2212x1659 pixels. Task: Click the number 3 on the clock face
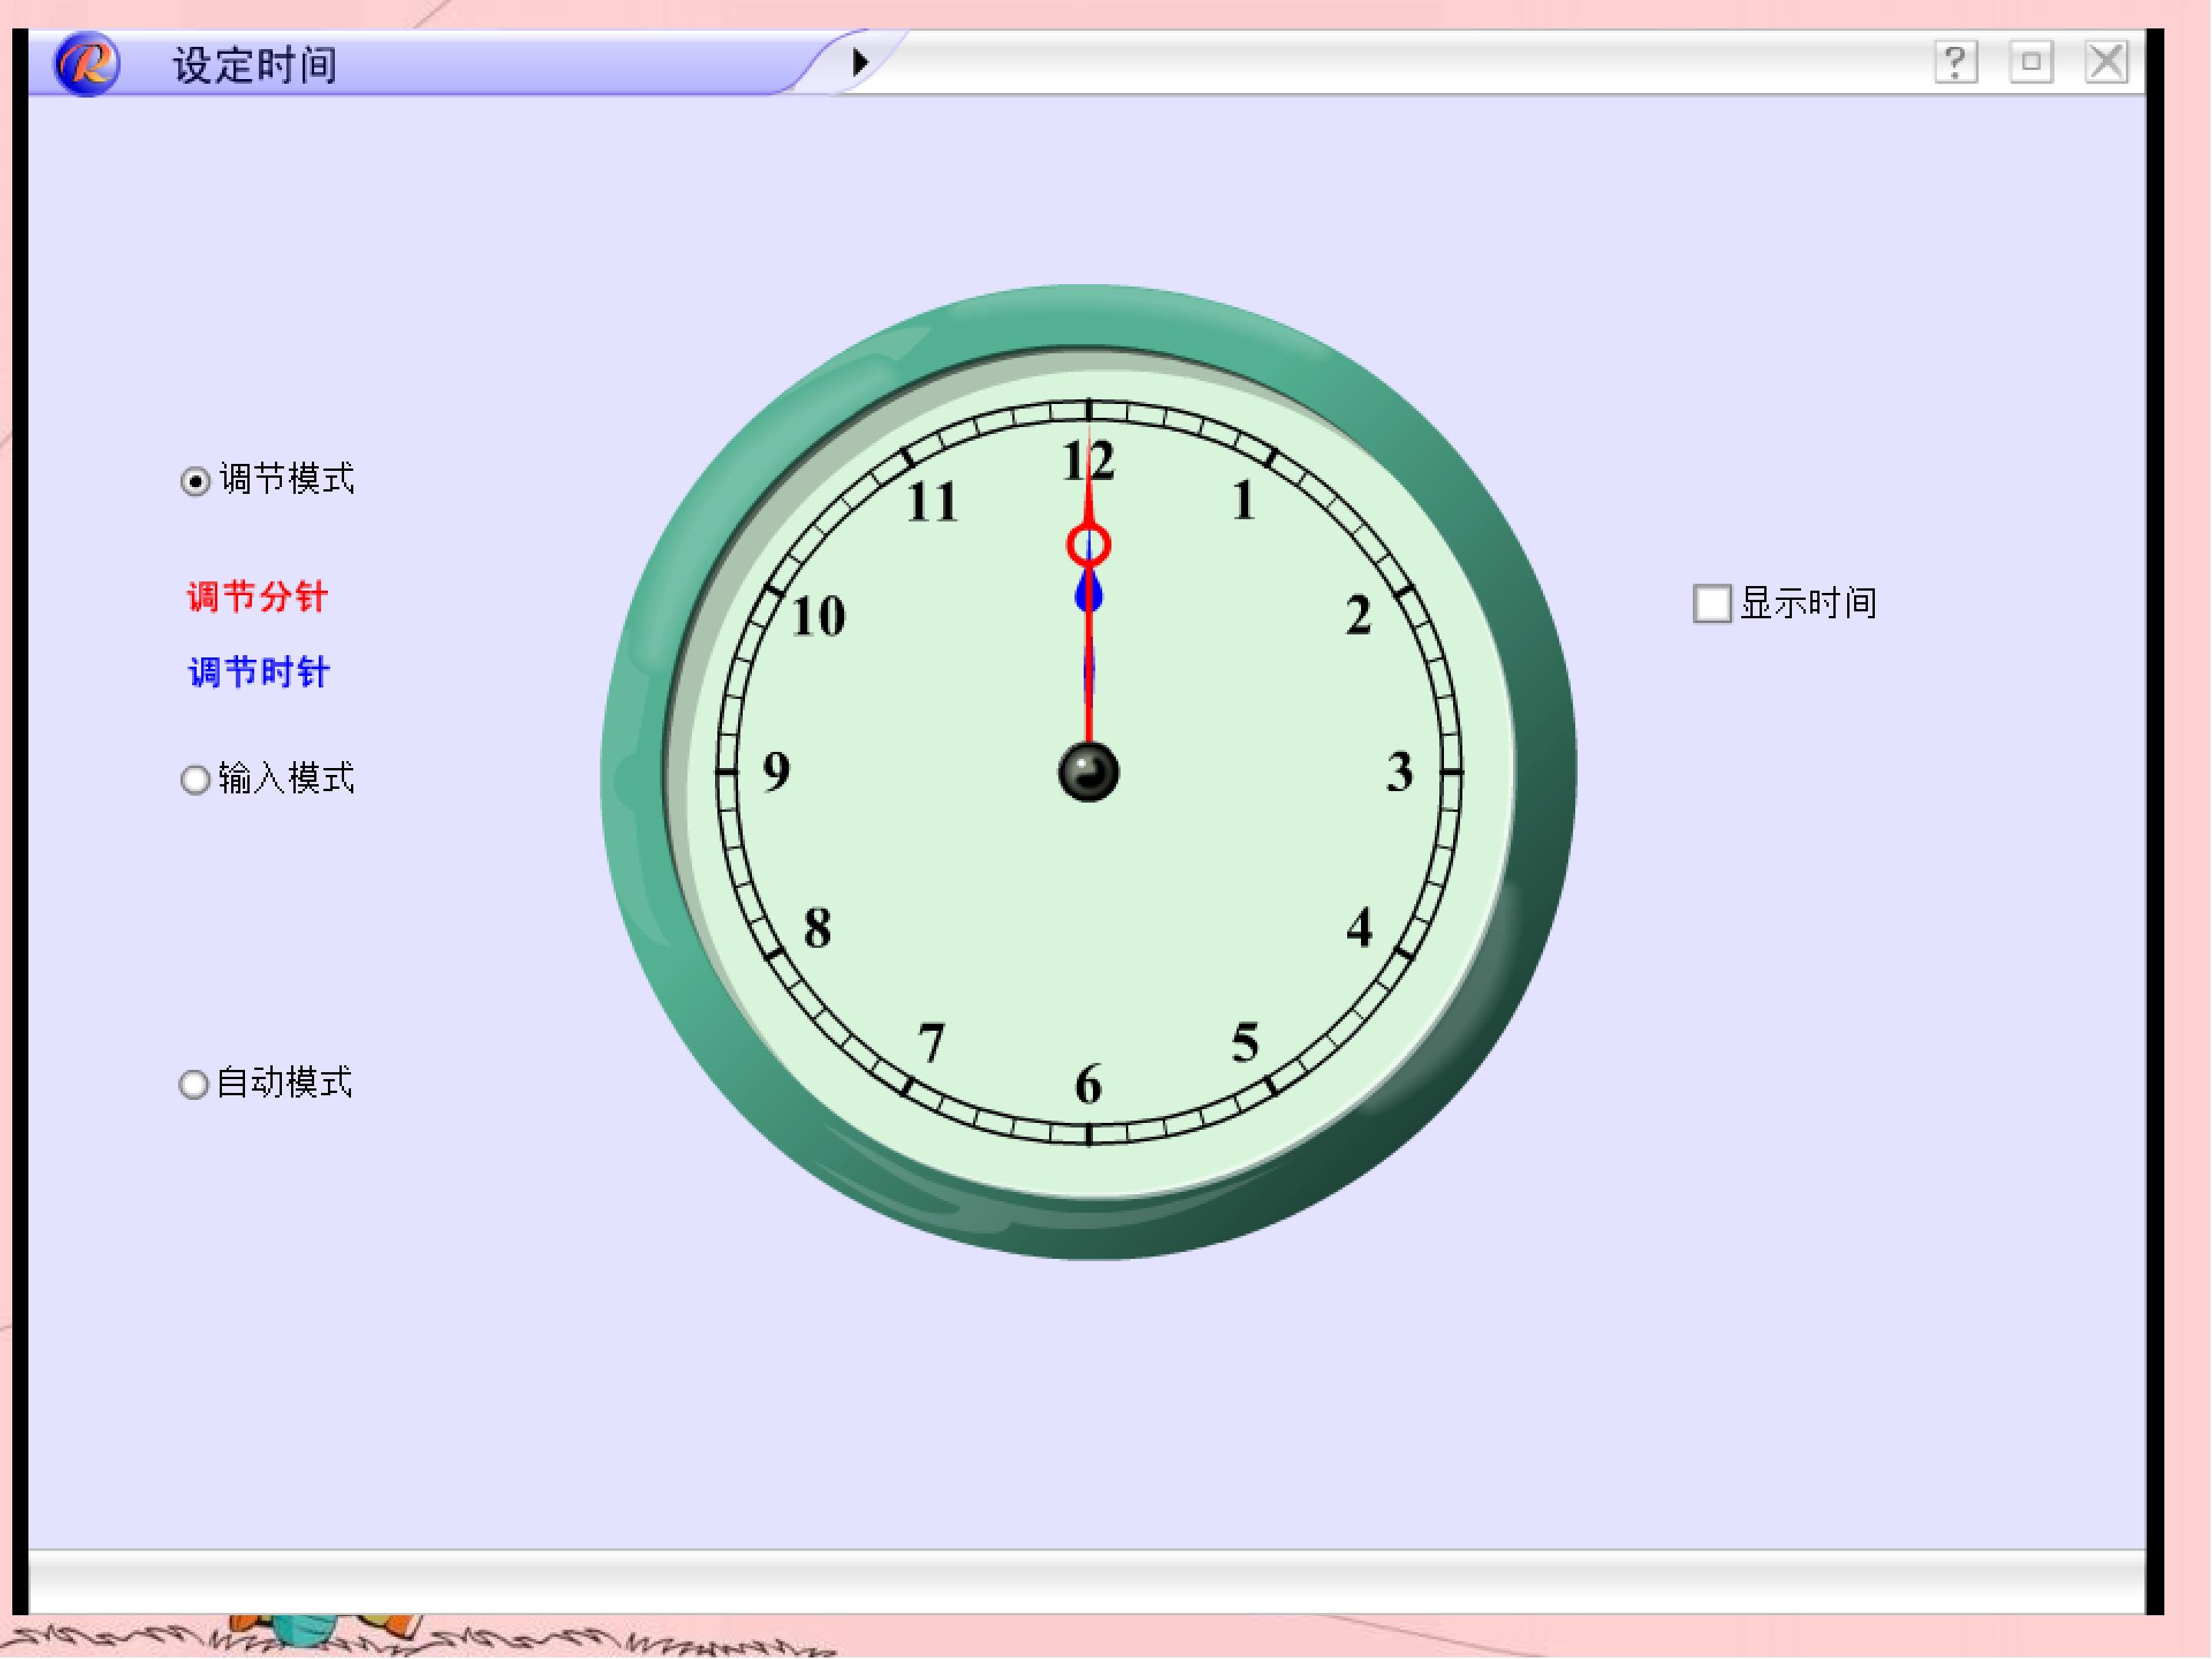[1399, 773]
